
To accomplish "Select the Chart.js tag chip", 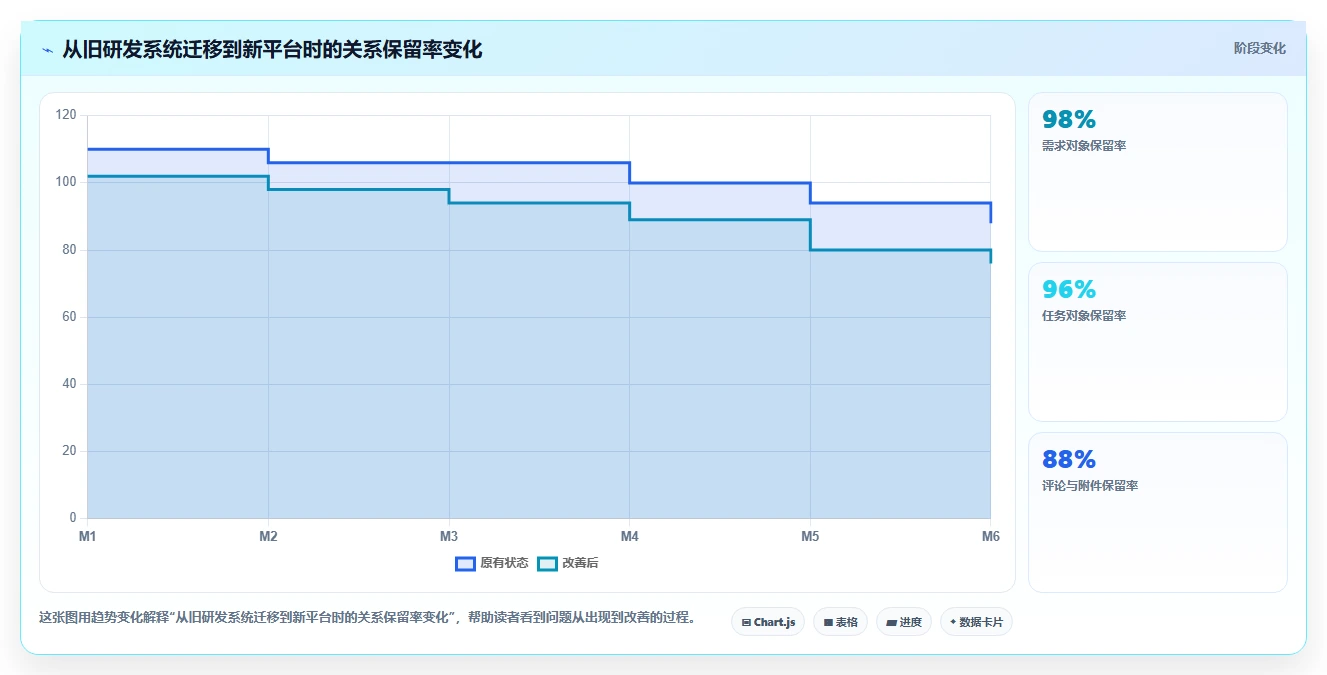I will 768,622.
